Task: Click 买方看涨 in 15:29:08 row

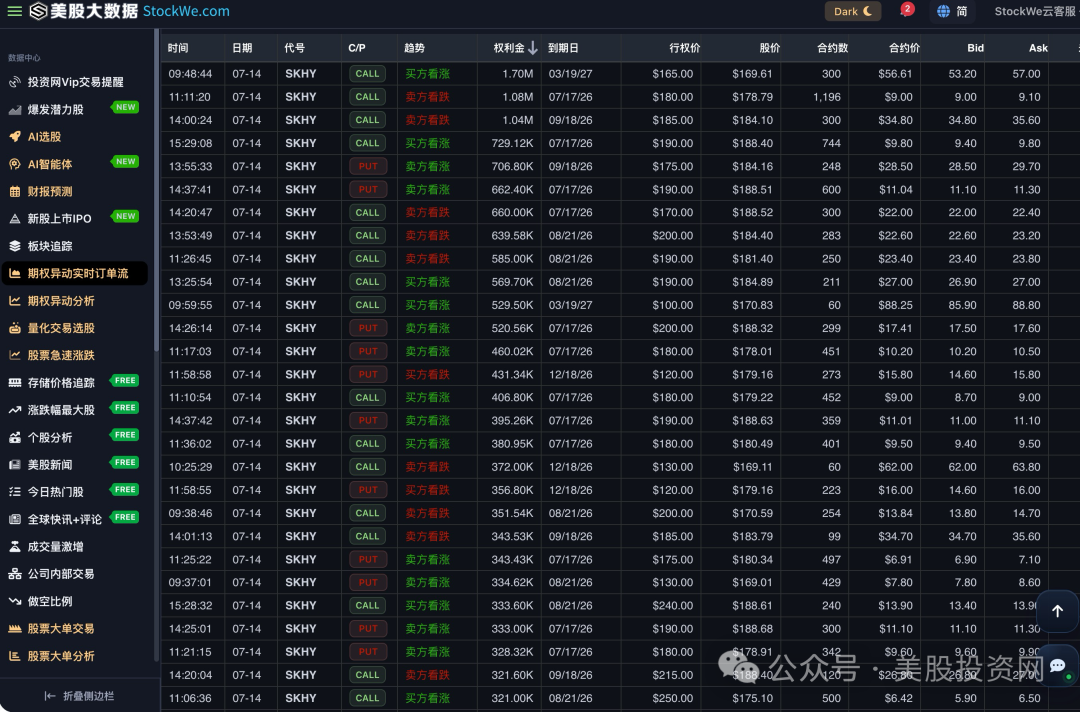Action: coord(427,143)
